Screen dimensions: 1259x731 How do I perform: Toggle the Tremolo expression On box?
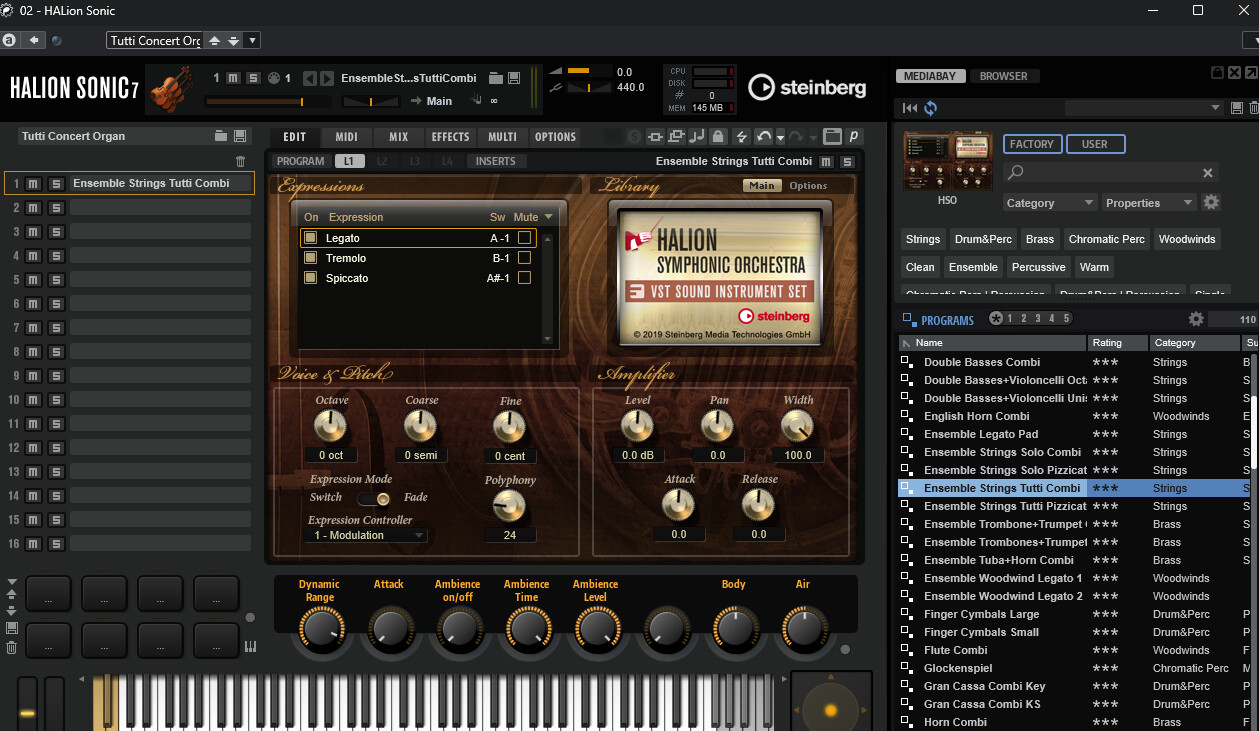[311, 258]
